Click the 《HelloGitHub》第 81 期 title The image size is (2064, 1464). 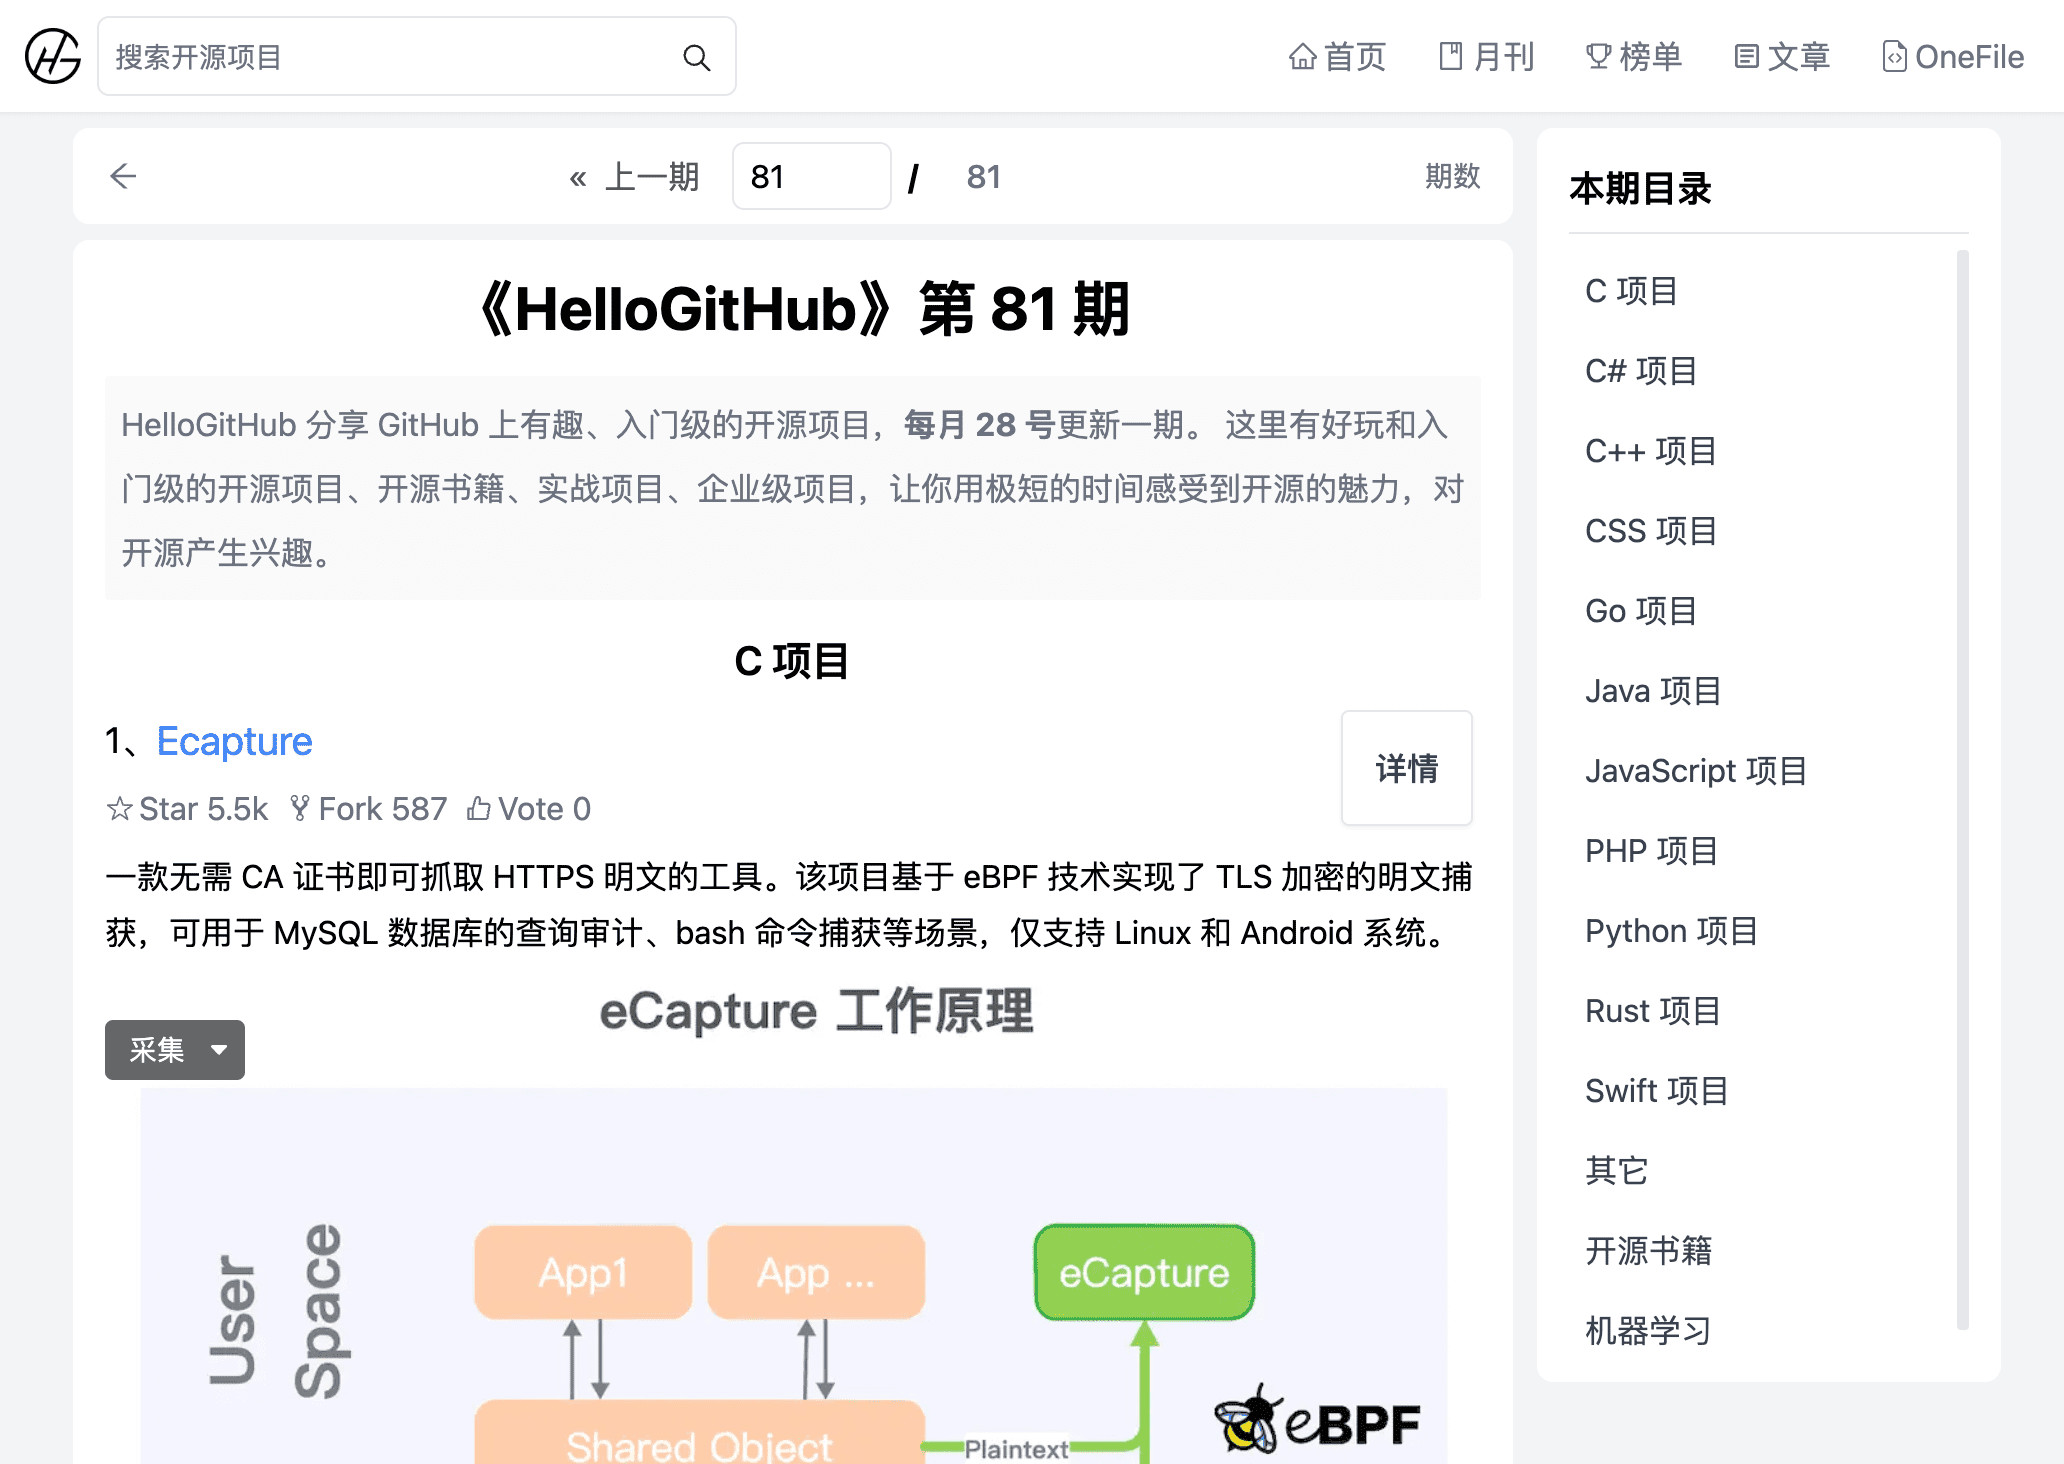point(806,309)
